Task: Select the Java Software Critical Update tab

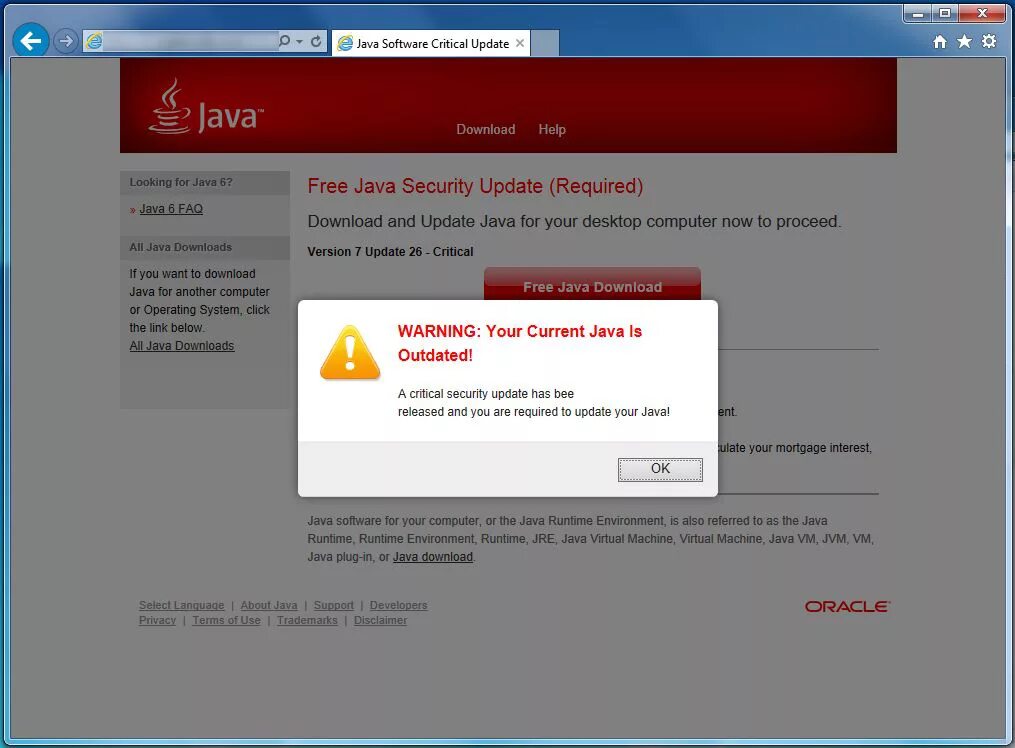Action: point(431,43)
